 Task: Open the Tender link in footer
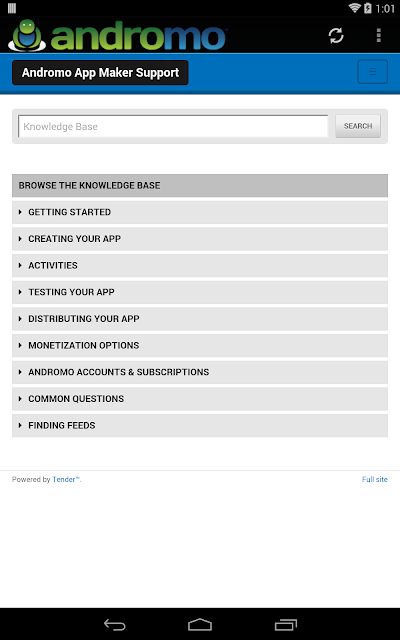[66, 479]
